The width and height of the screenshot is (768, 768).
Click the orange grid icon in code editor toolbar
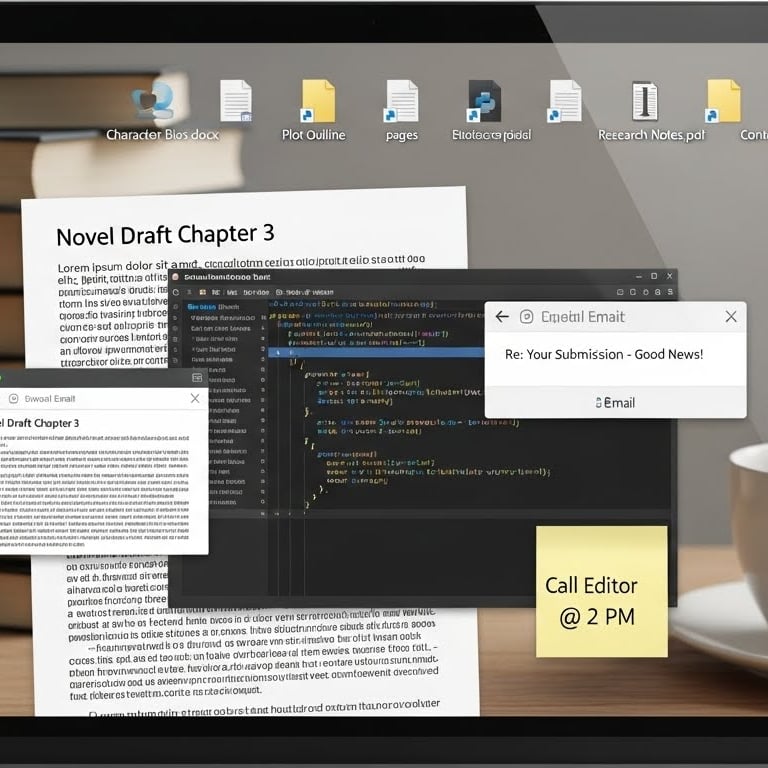202,292
